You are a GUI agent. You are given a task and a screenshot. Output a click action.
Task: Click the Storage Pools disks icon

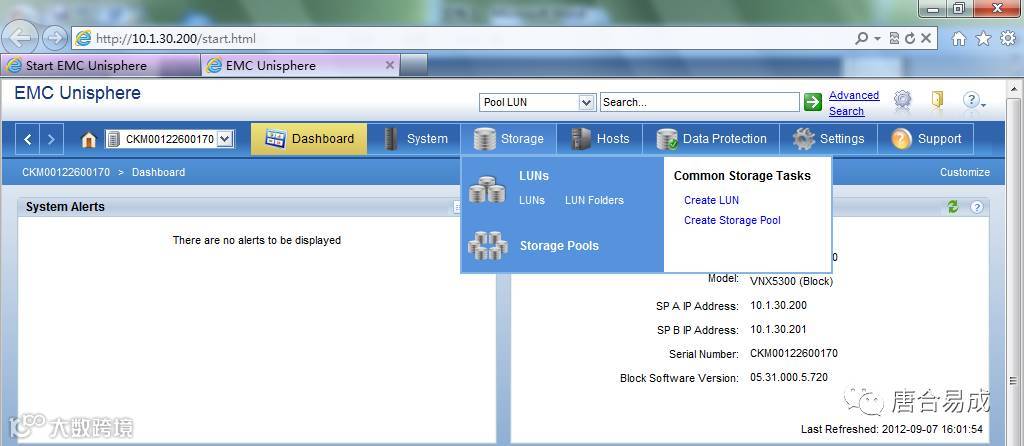pyautogui.click(x=487, y=246)
